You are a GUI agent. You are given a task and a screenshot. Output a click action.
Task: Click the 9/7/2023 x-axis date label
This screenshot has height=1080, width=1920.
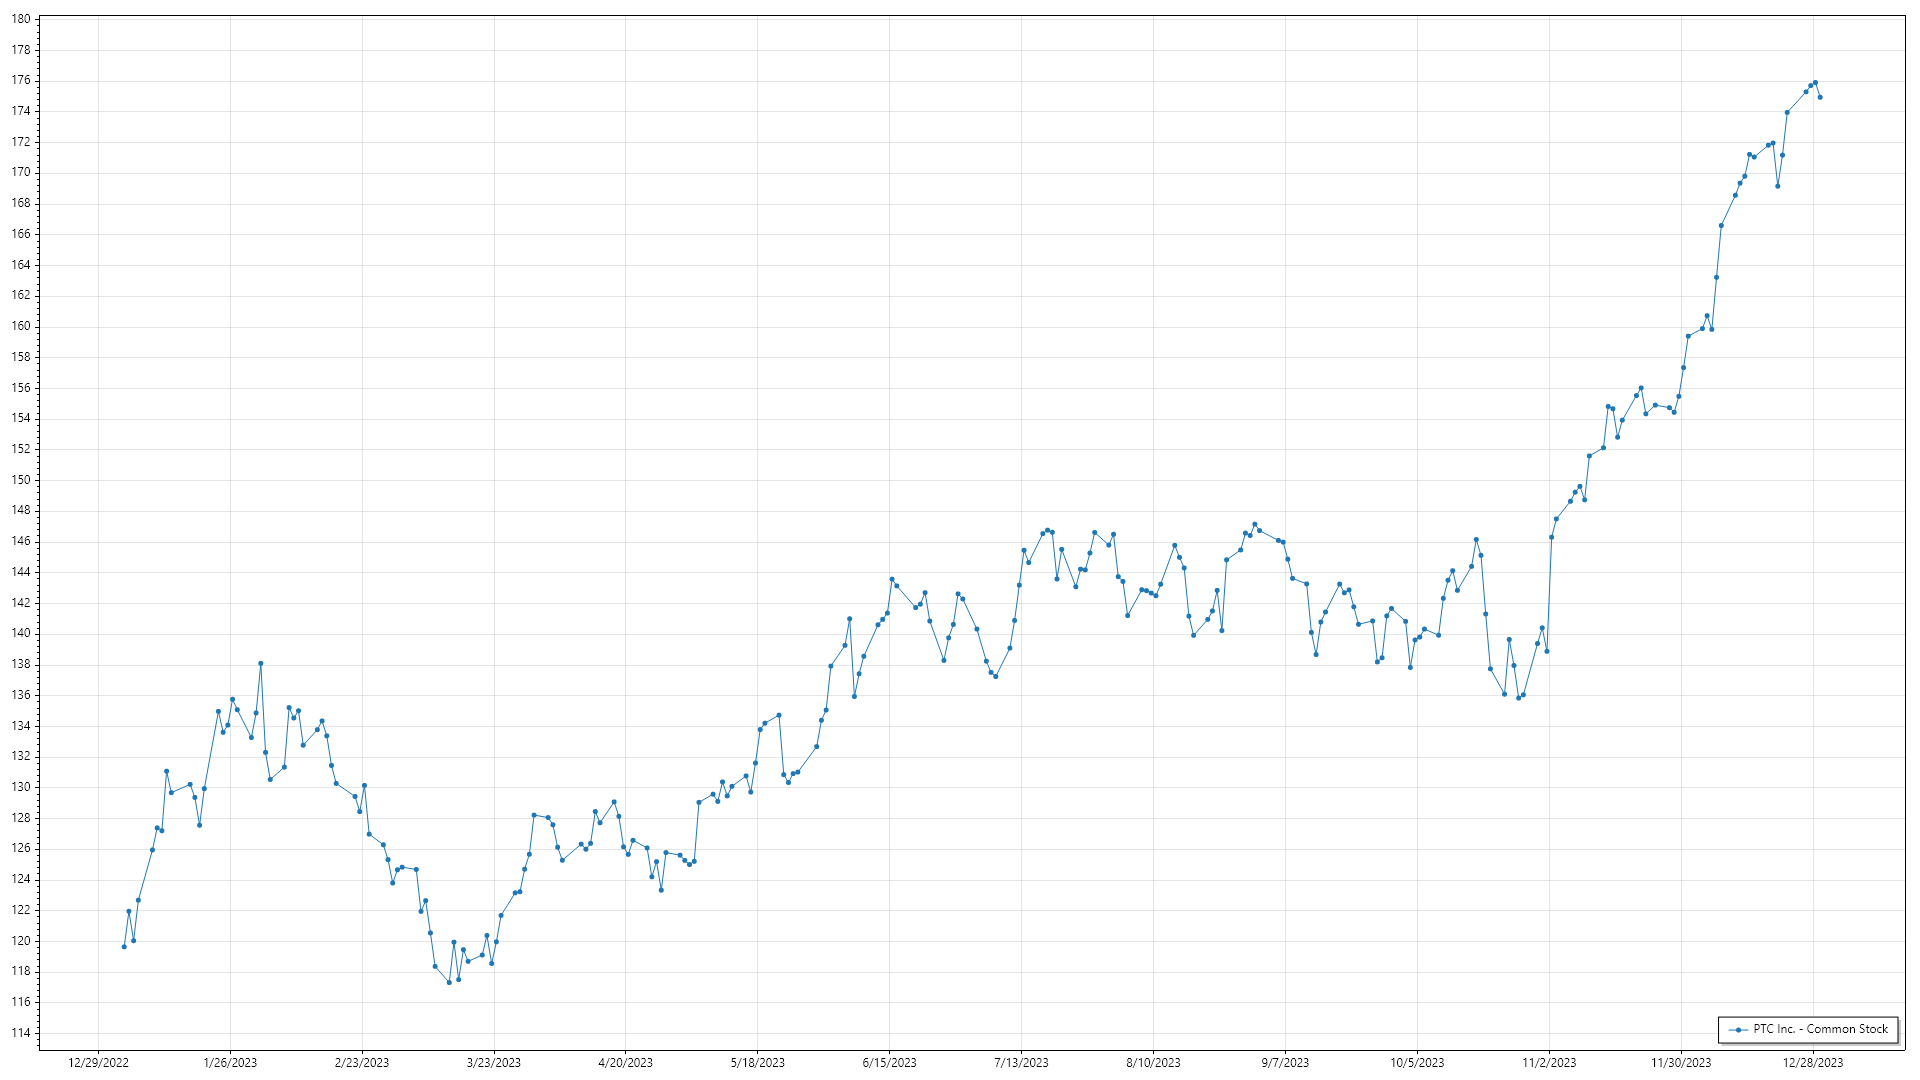pos(1285,1063)
